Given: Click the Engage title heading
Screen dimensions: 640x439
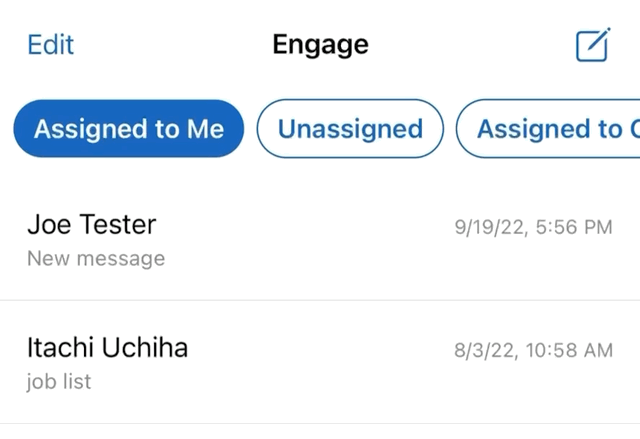Looking at the screenshot, I should tap(320, 45).
